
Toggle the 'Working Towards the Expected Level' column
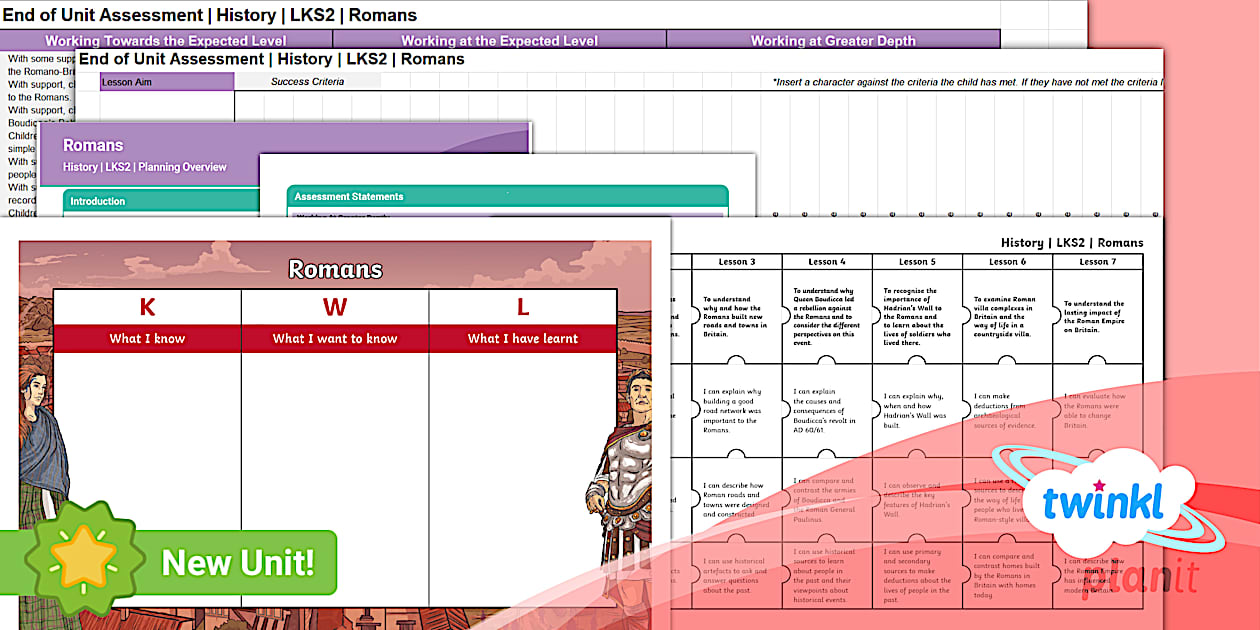166,40
